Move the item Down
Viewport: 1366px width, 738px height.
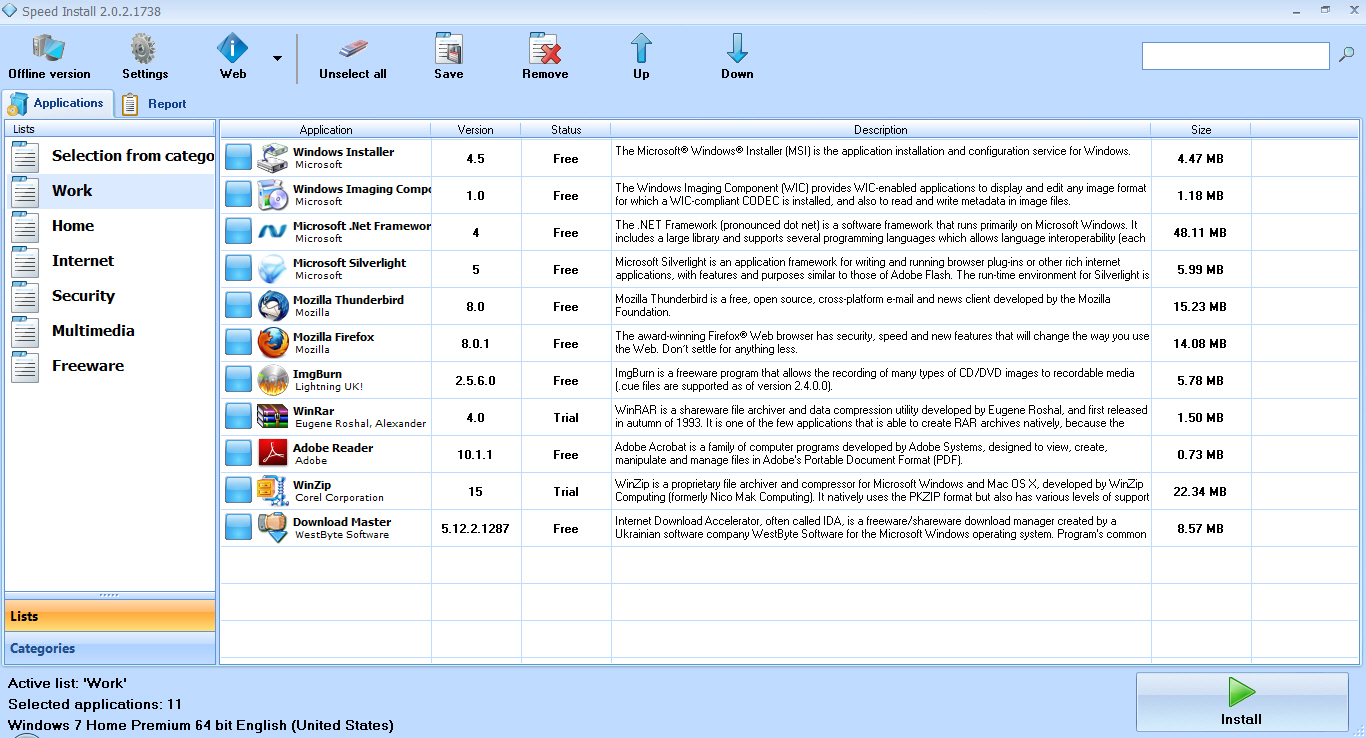point(737,57)
